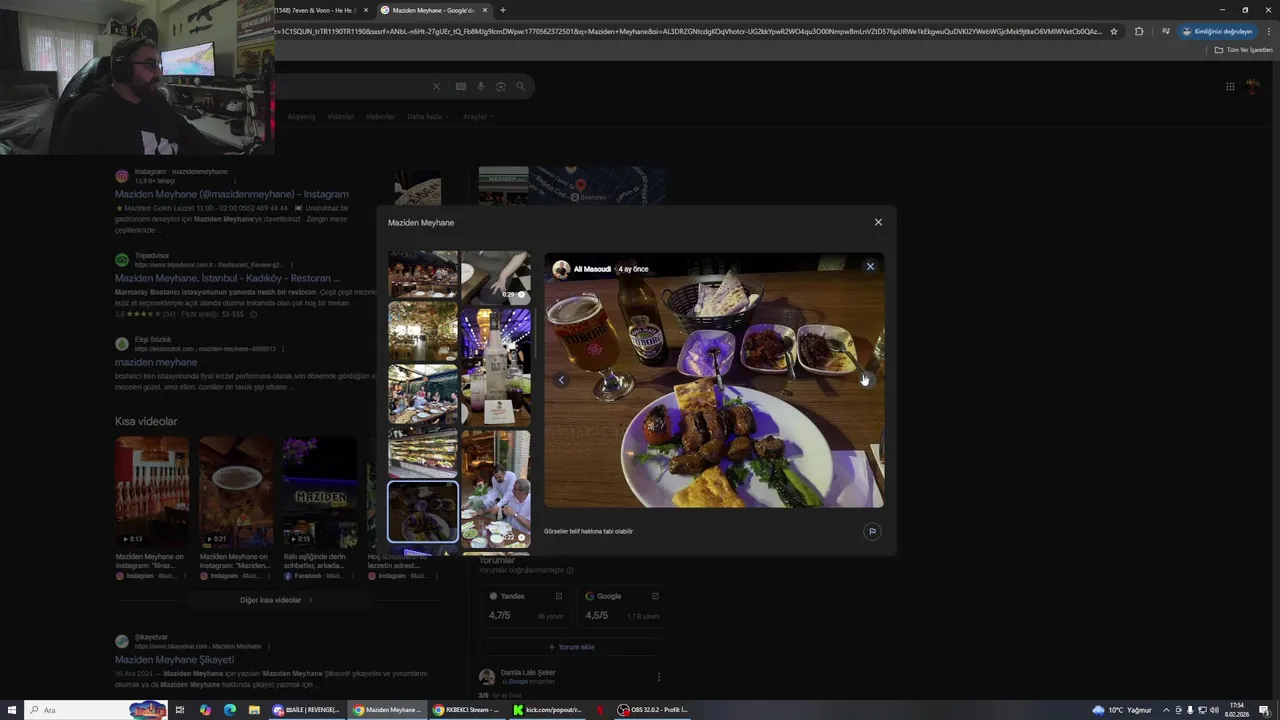The image size is (1280, 720).
Task: Select the meze display case thumbnail
Action: click(x=423, y=453)
